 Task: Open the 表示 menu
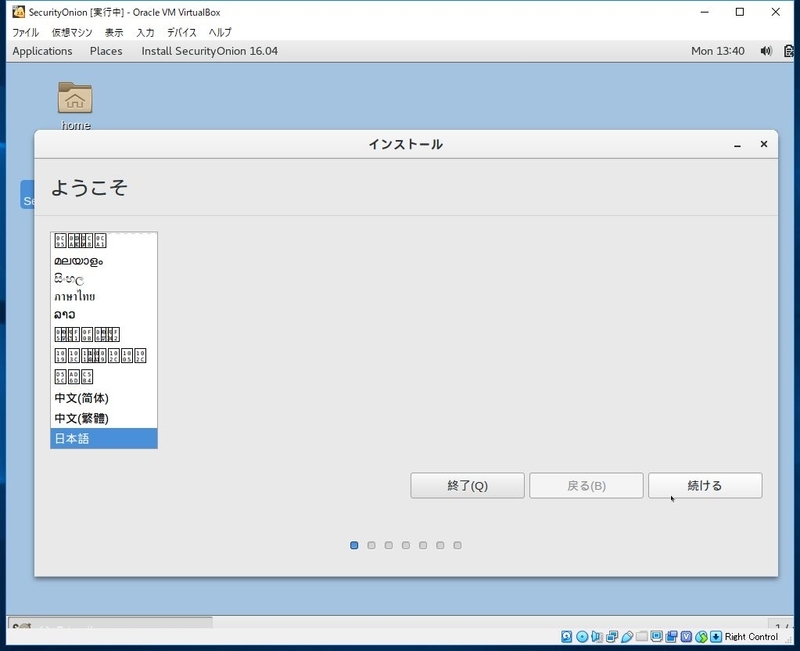pos(114,33)
